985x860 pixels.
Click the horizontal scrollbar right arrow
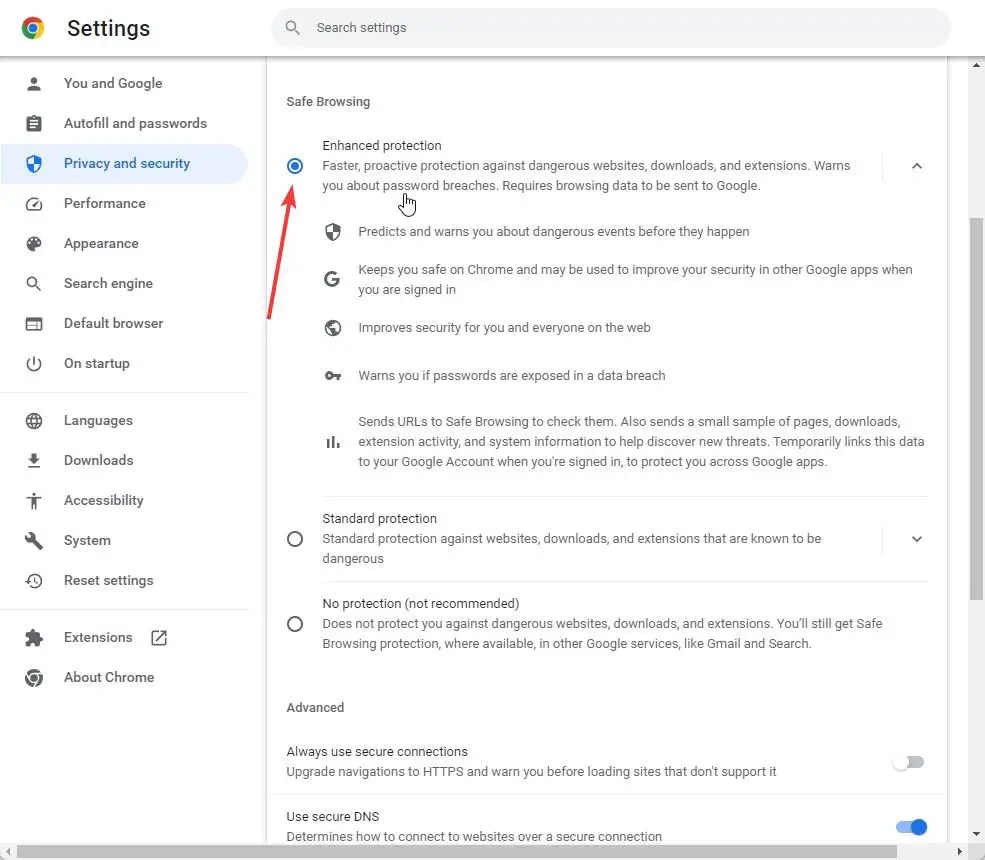click(959, 852)
